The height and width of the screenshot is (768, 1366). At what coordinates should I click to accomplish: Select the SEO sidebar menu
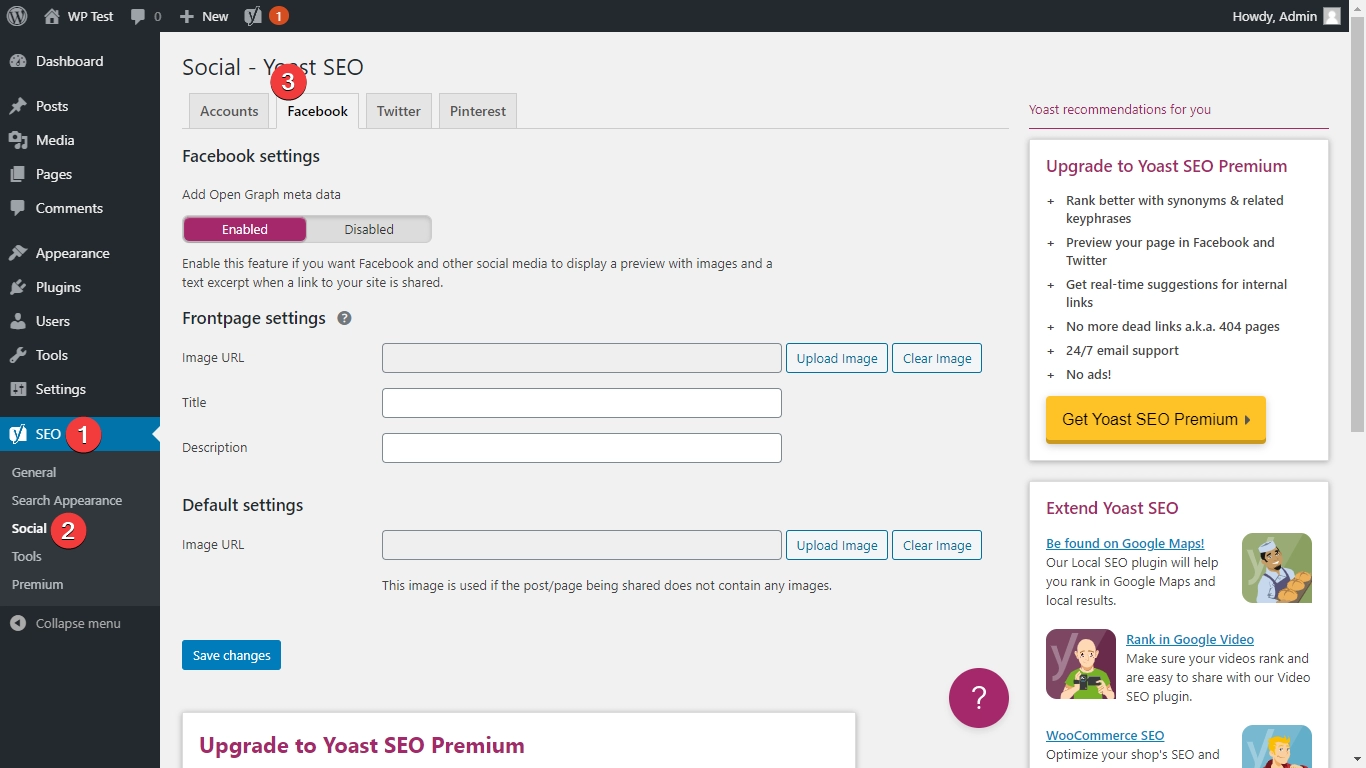(x=80, y=434)
